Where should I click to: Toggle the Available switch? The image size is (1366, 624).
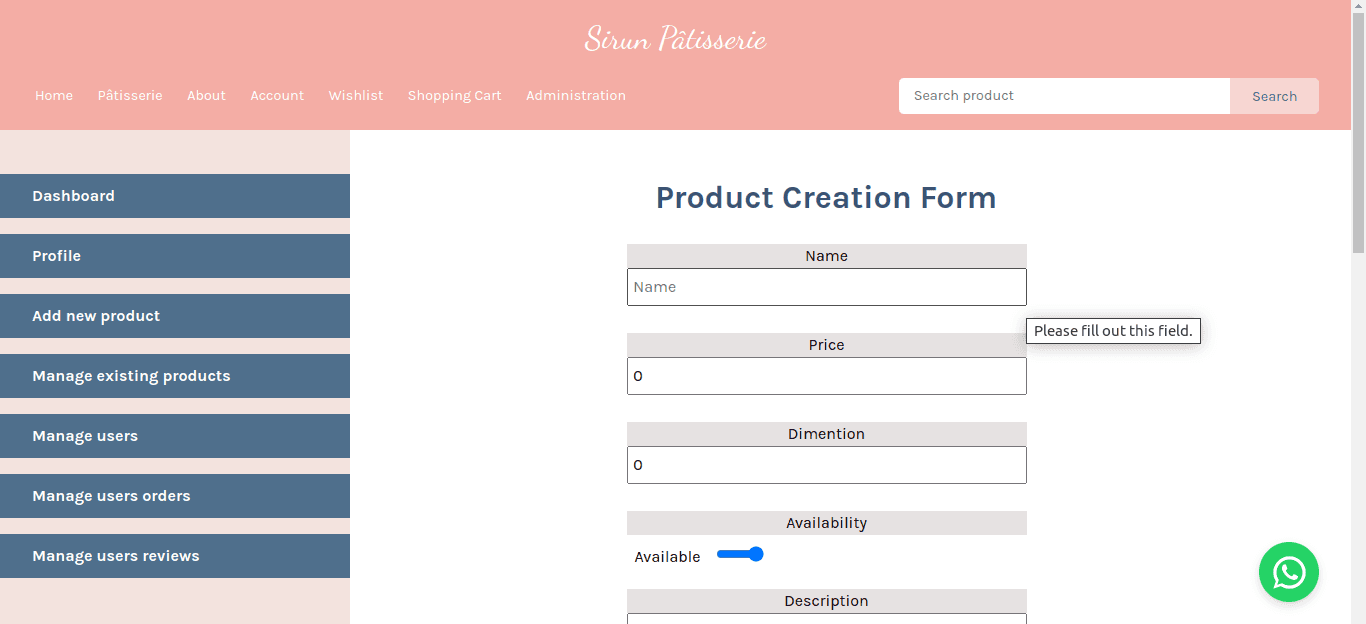(740, 555)
